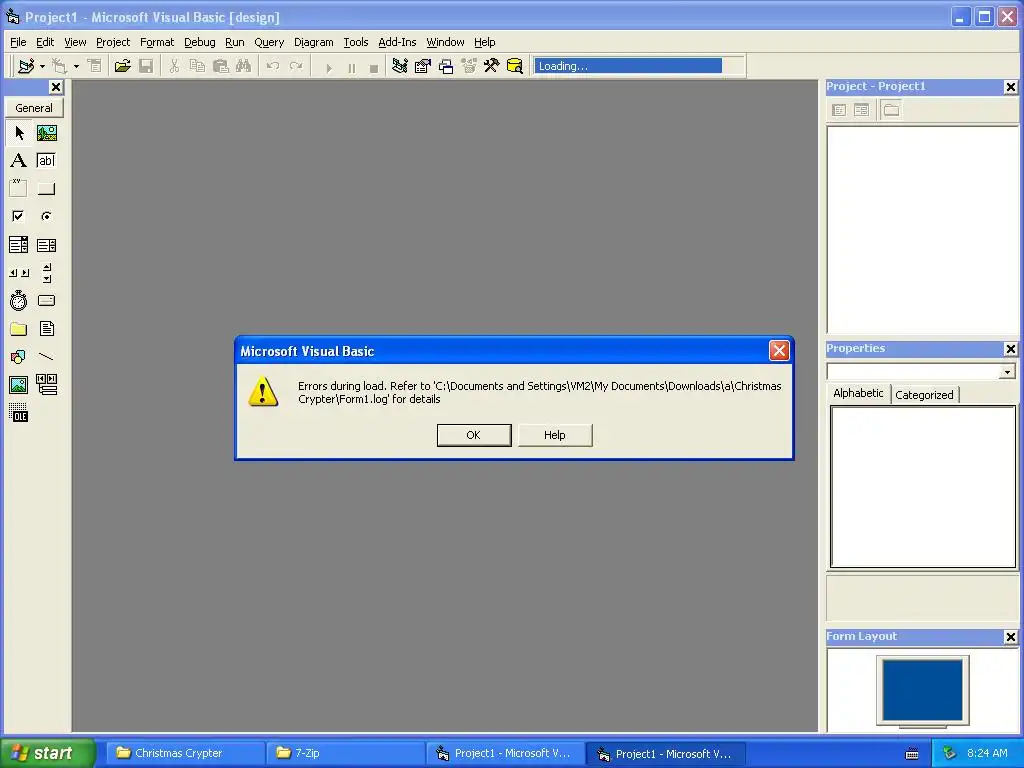Screen dimensions: 1024x768
Task: Toggle Folders in Project panel
Action: [891, 110]
